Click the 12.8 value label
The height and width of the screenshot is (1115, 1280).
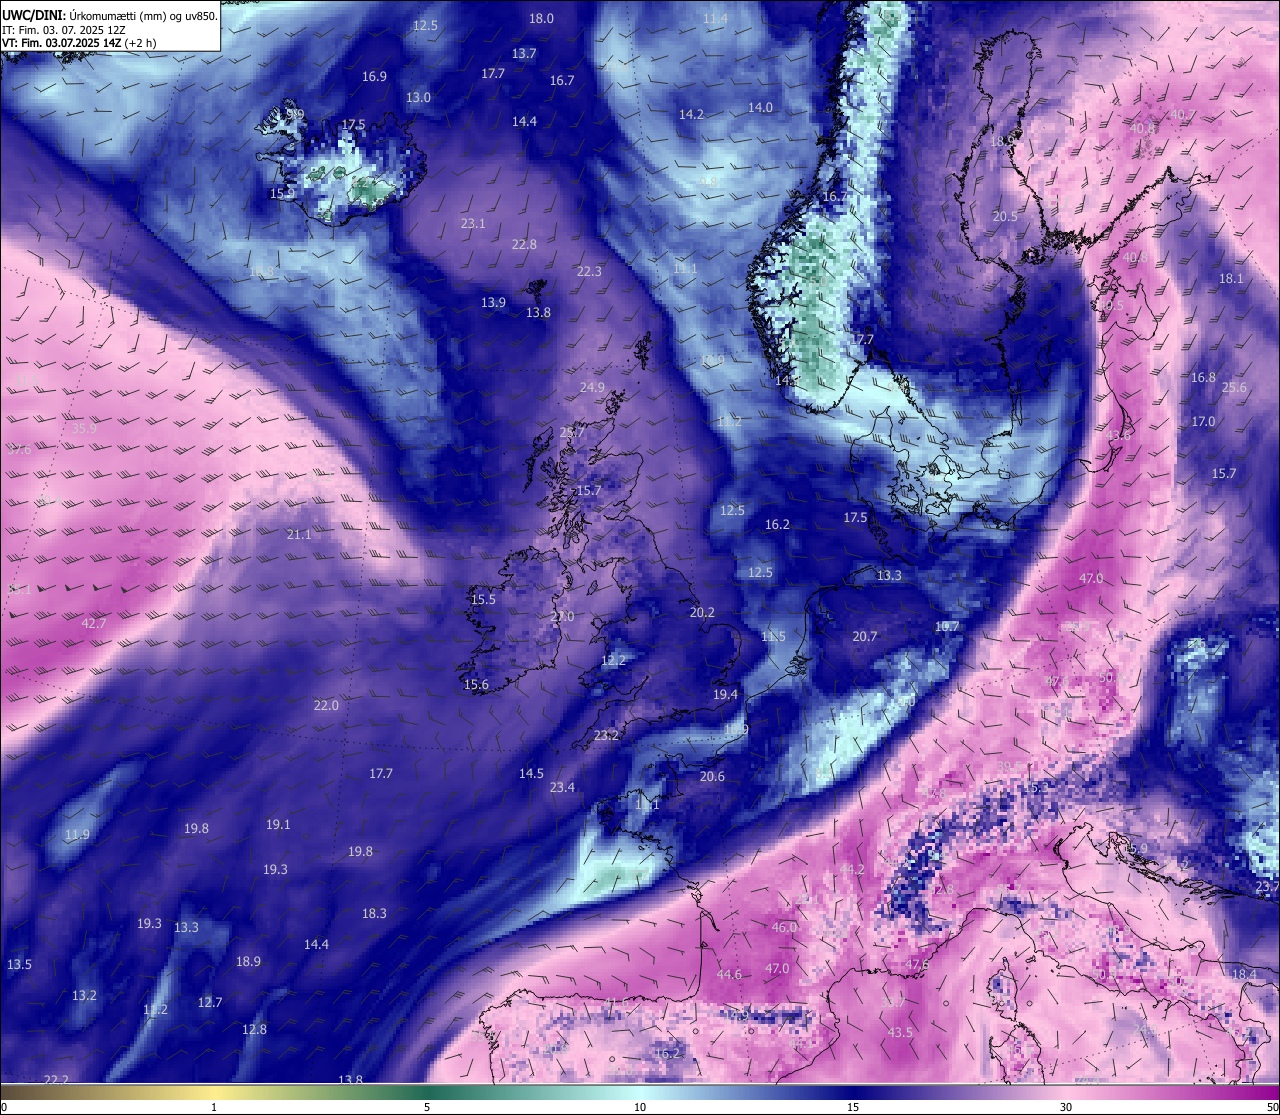[254, 1029]
